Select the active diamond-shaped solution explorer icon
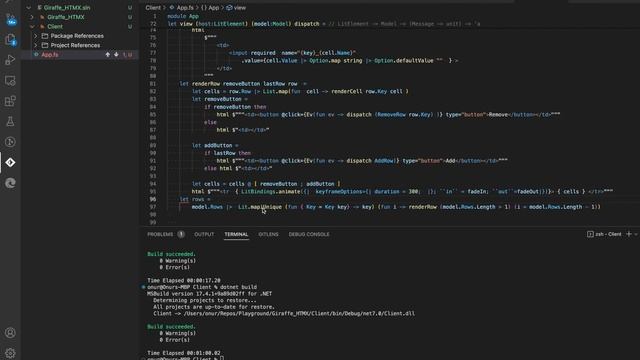The height and width of the screenshot is (360, 640). click(x=10, y=162)
